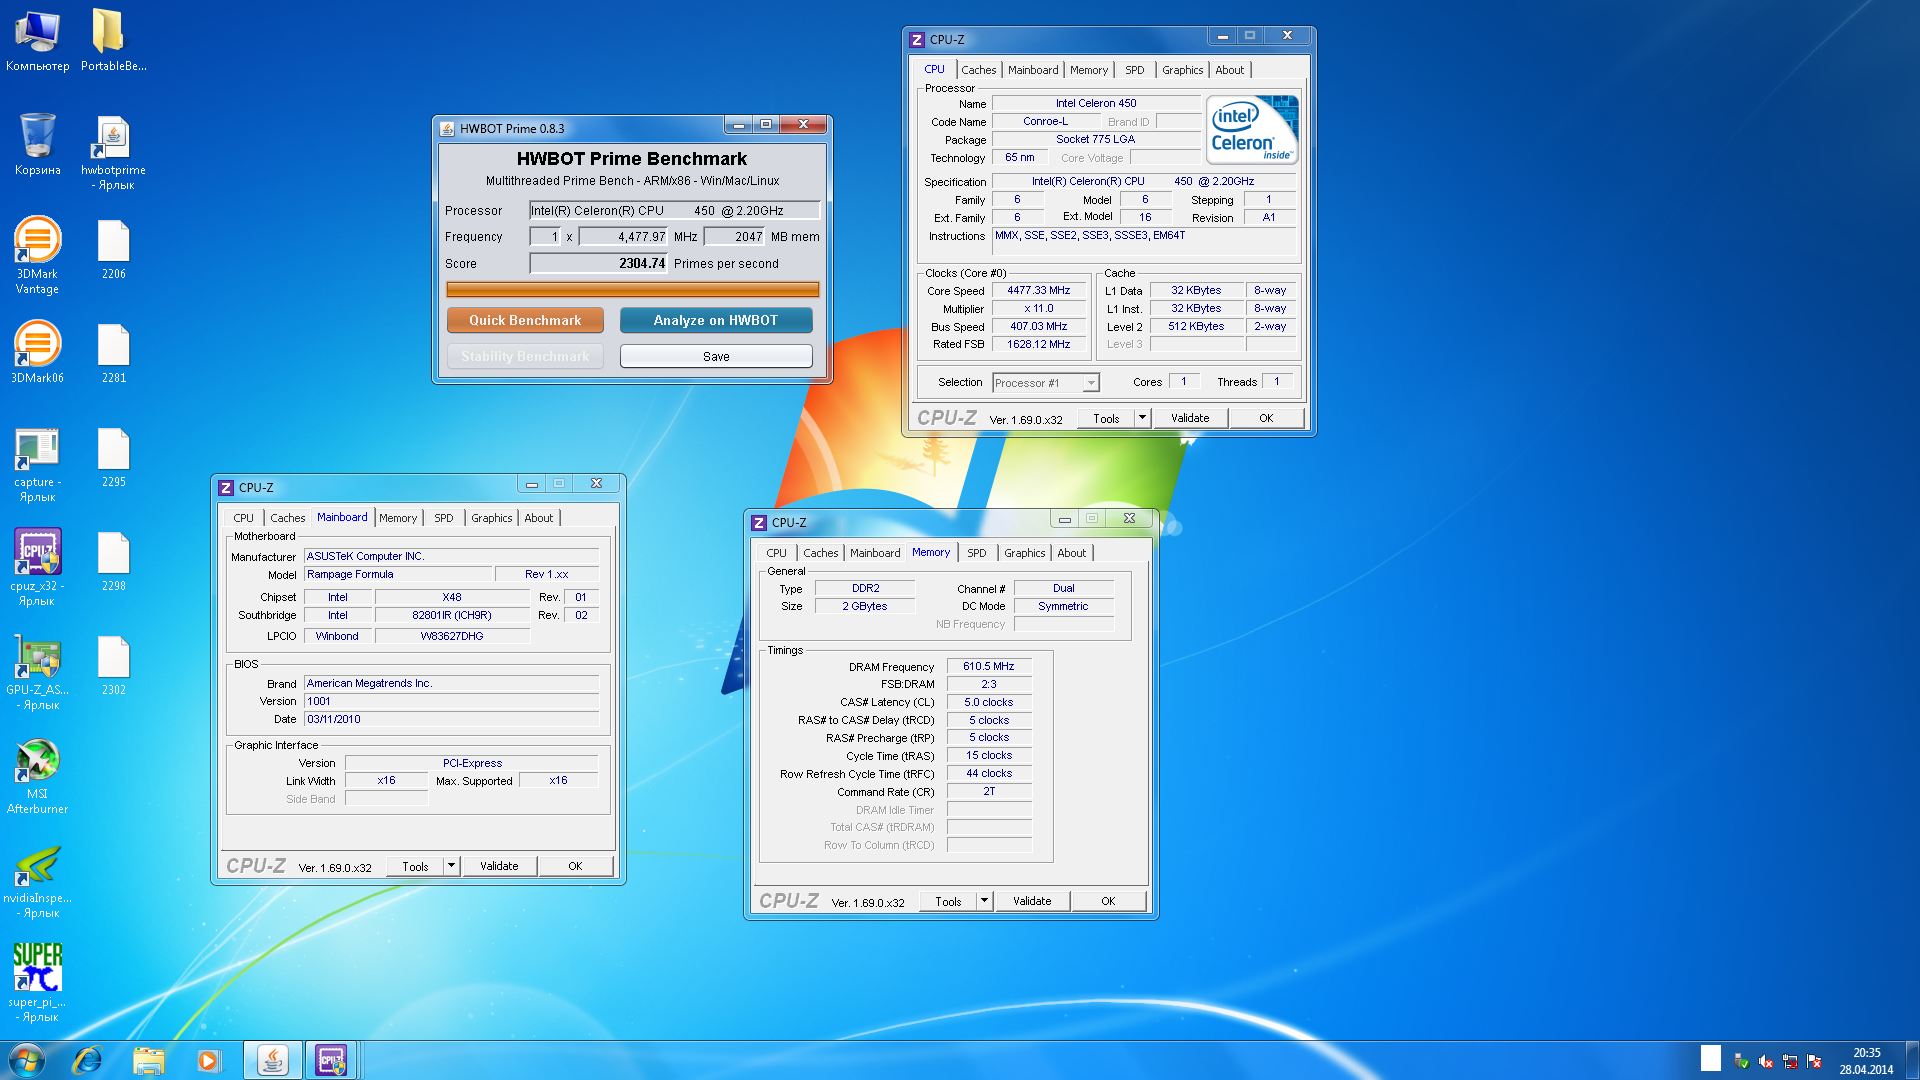Screen dimensions: 1920x1080
Task: Open About tab in Celeron CPU-Z window
Action: pyautogui.click(x=1229, y=70)
